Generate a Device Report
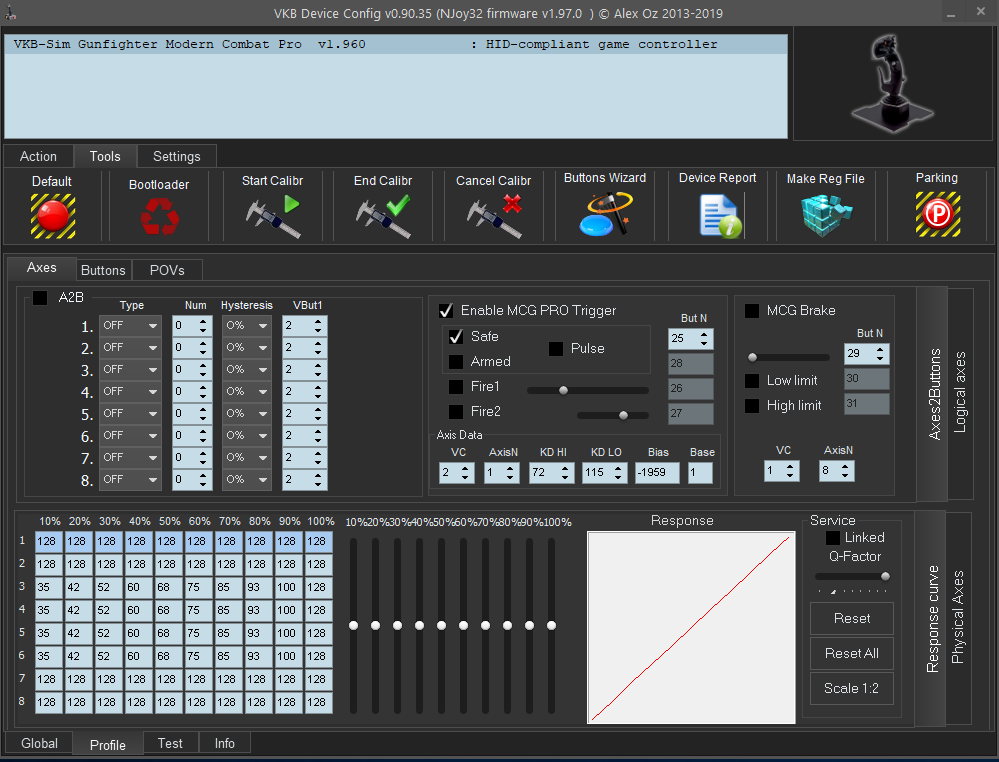999x762 pixels. pyautogui.click(x=718, y=215)
